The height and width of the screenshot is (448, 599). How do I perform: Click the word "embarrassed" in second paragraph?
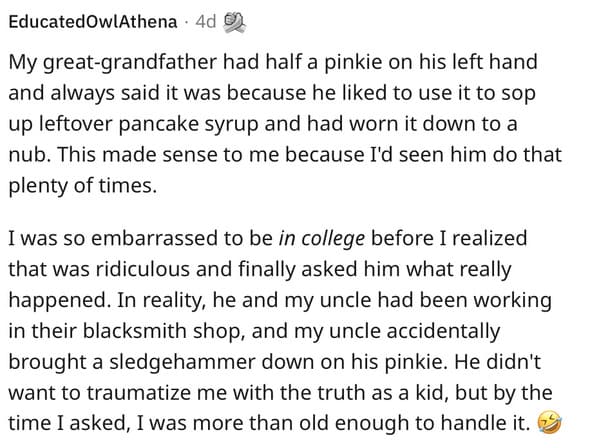155,238
